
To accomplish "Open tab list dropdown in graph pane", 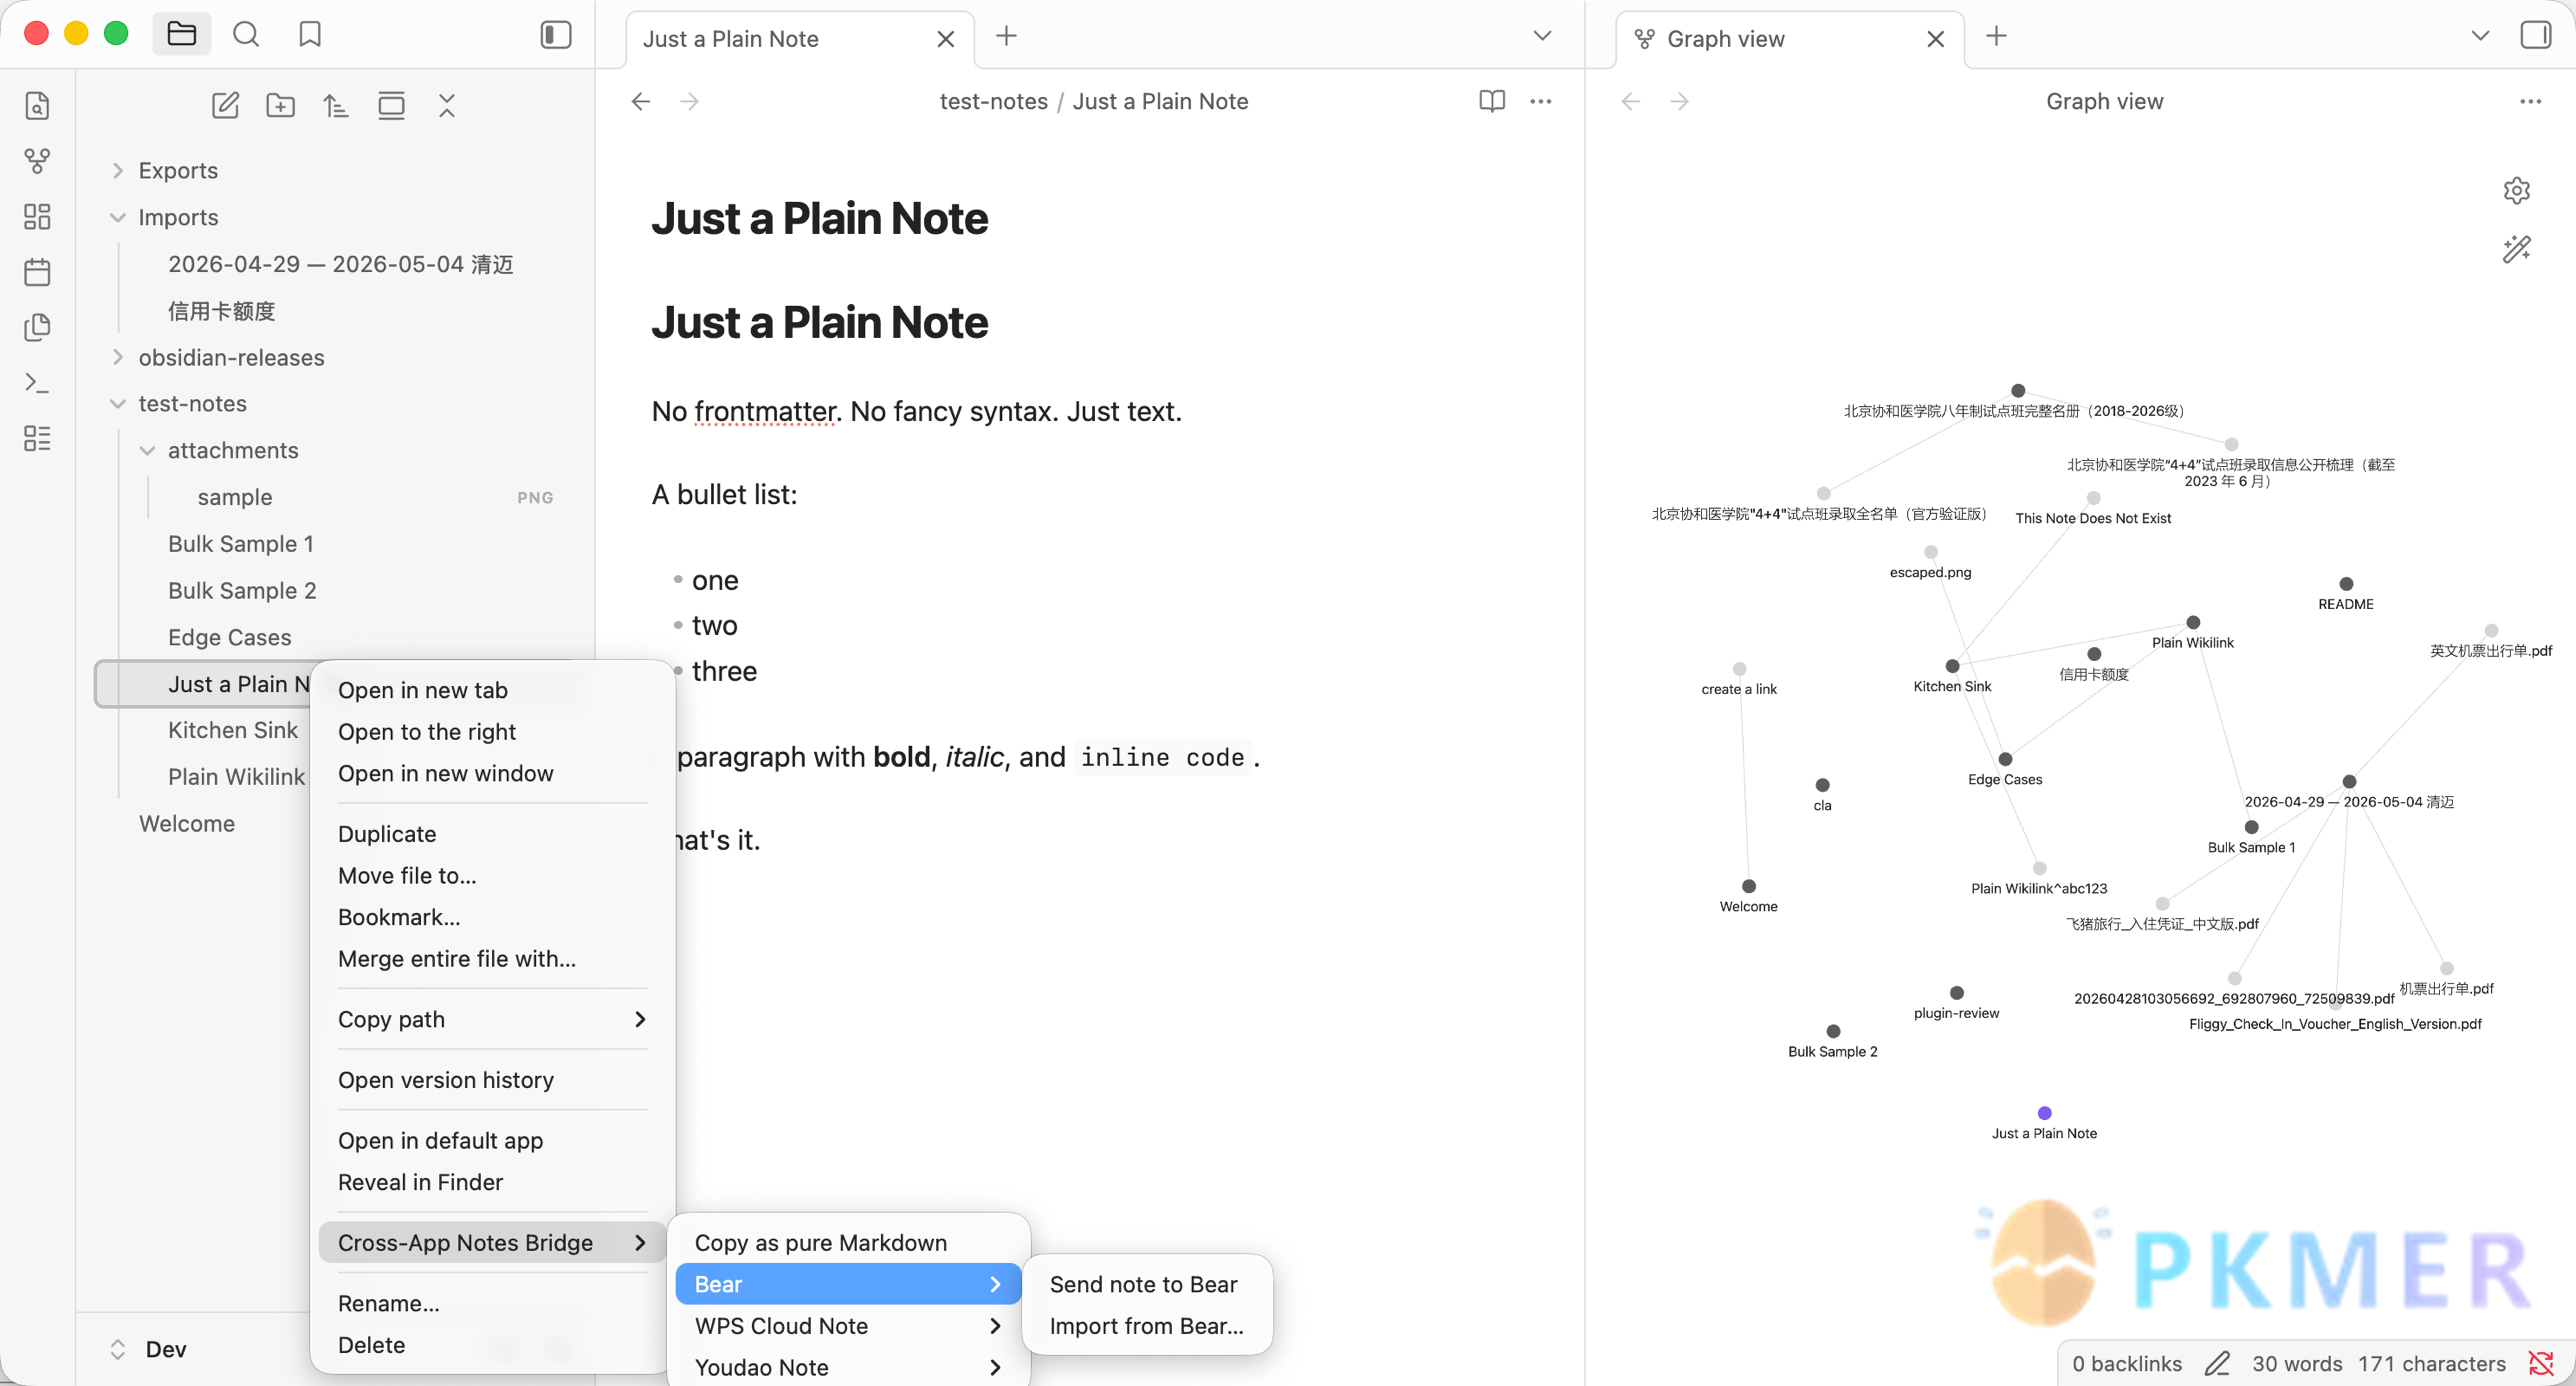I will point(2480,36).
